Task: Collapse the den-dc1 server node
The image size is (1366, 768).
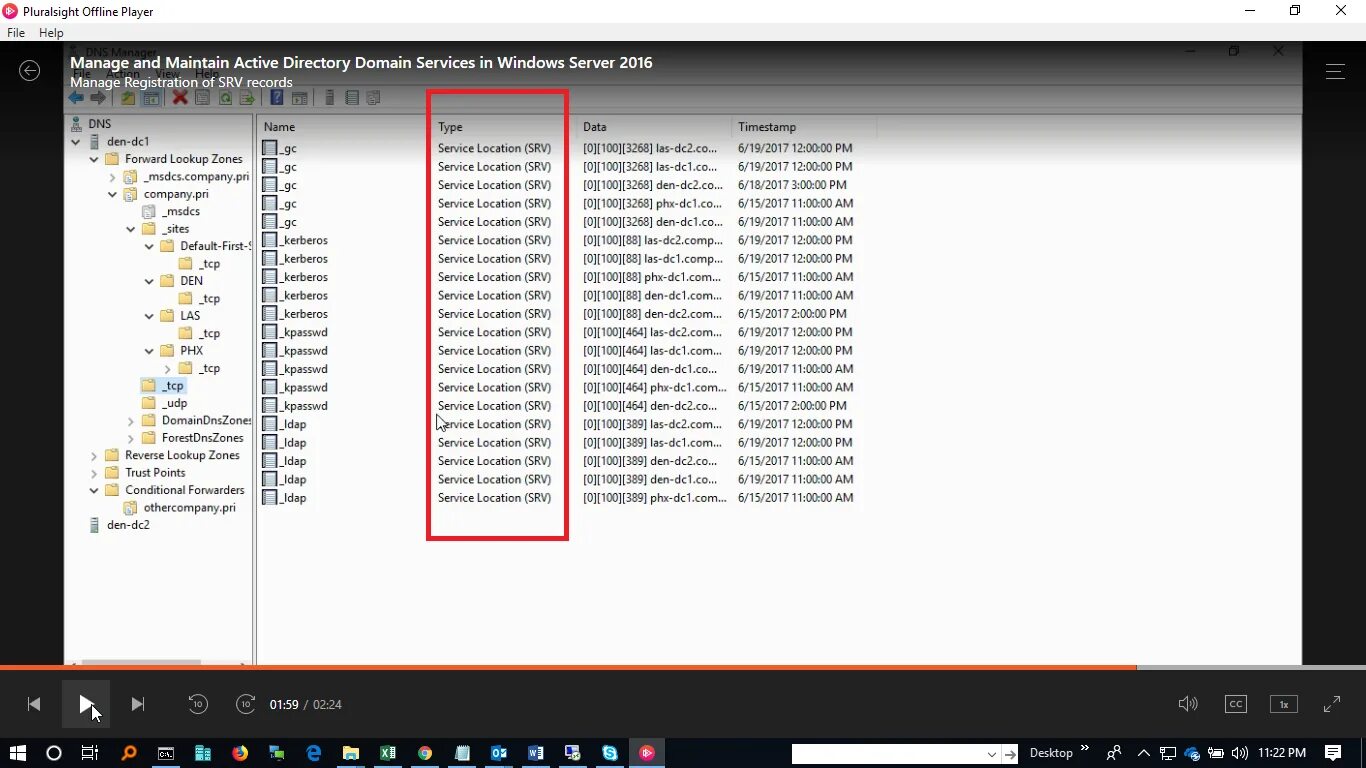Action: (76, 142)
